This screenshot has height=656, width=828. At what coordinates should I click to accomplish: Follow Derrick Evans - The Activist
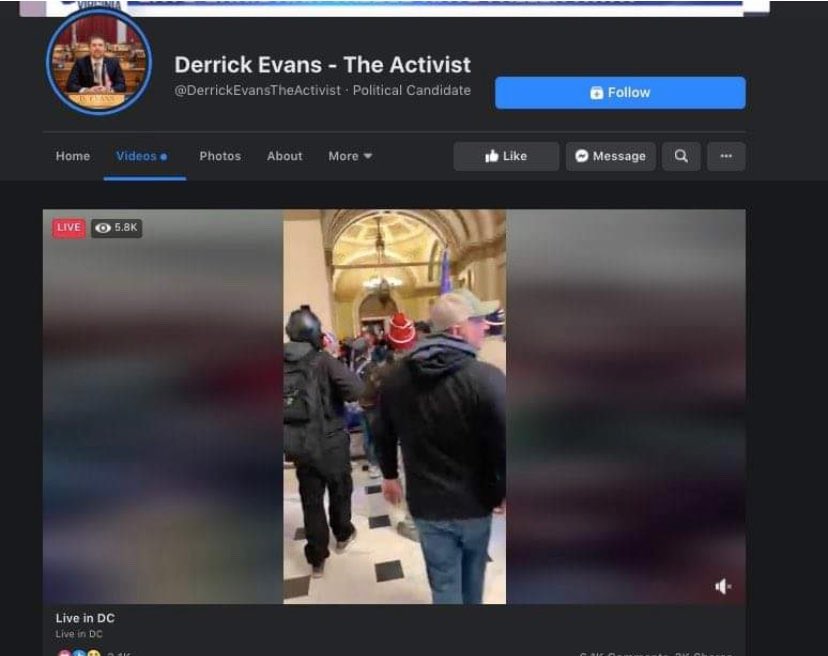pyautogui.click(x=620, y=92)
